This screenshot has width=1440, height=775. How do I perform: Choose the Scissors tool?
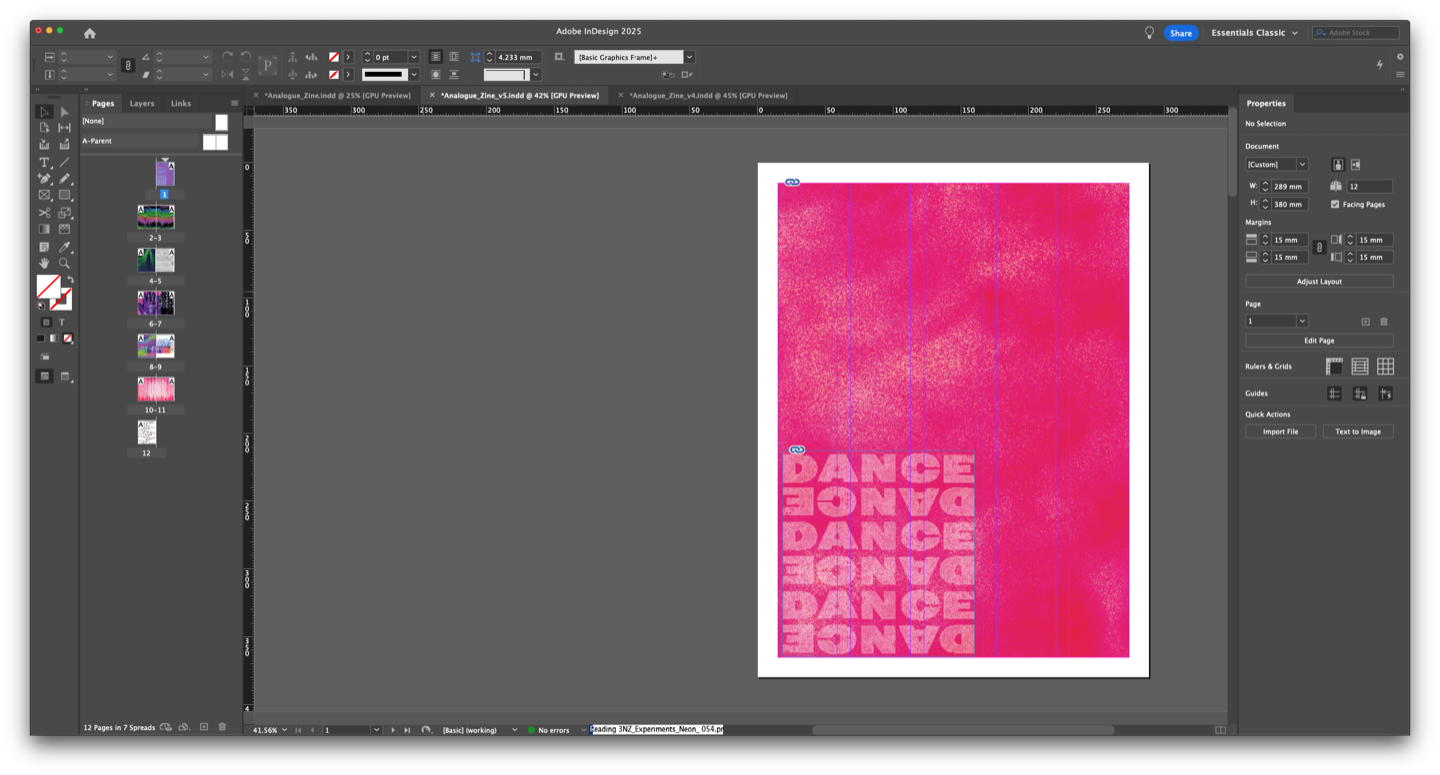pyautogui.click(x=44, y=213)
